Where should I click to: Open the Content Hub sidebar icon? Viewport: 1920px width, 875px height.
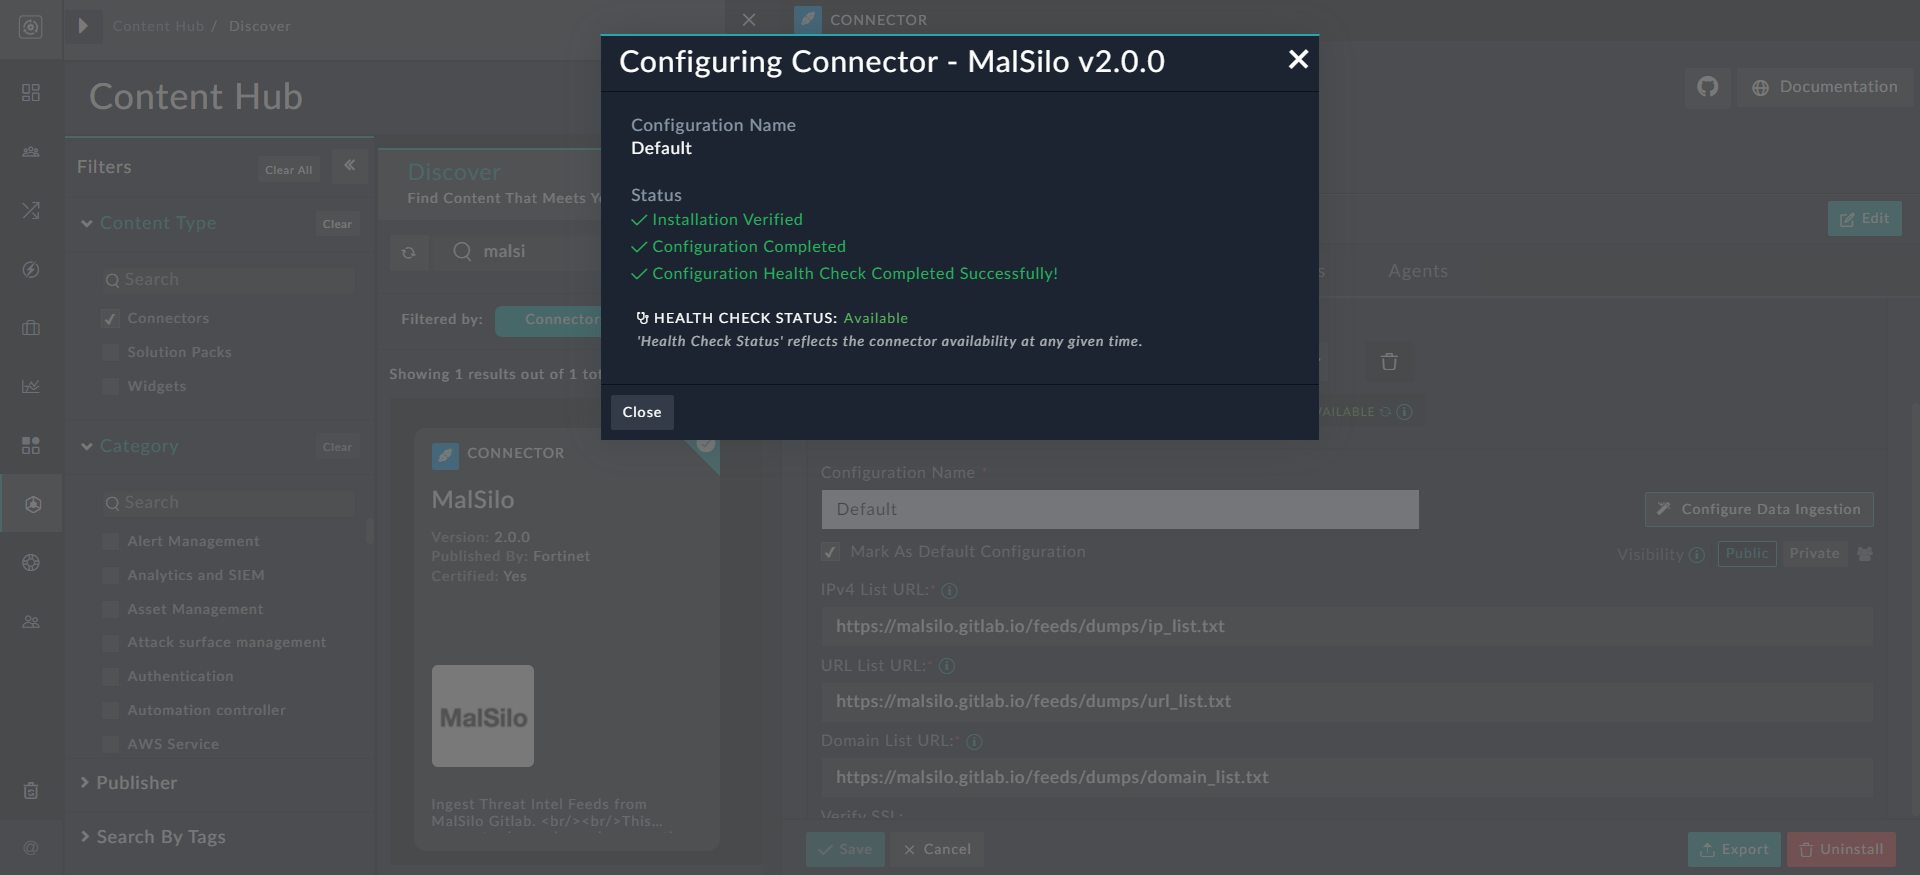click(x=32, y=505)
